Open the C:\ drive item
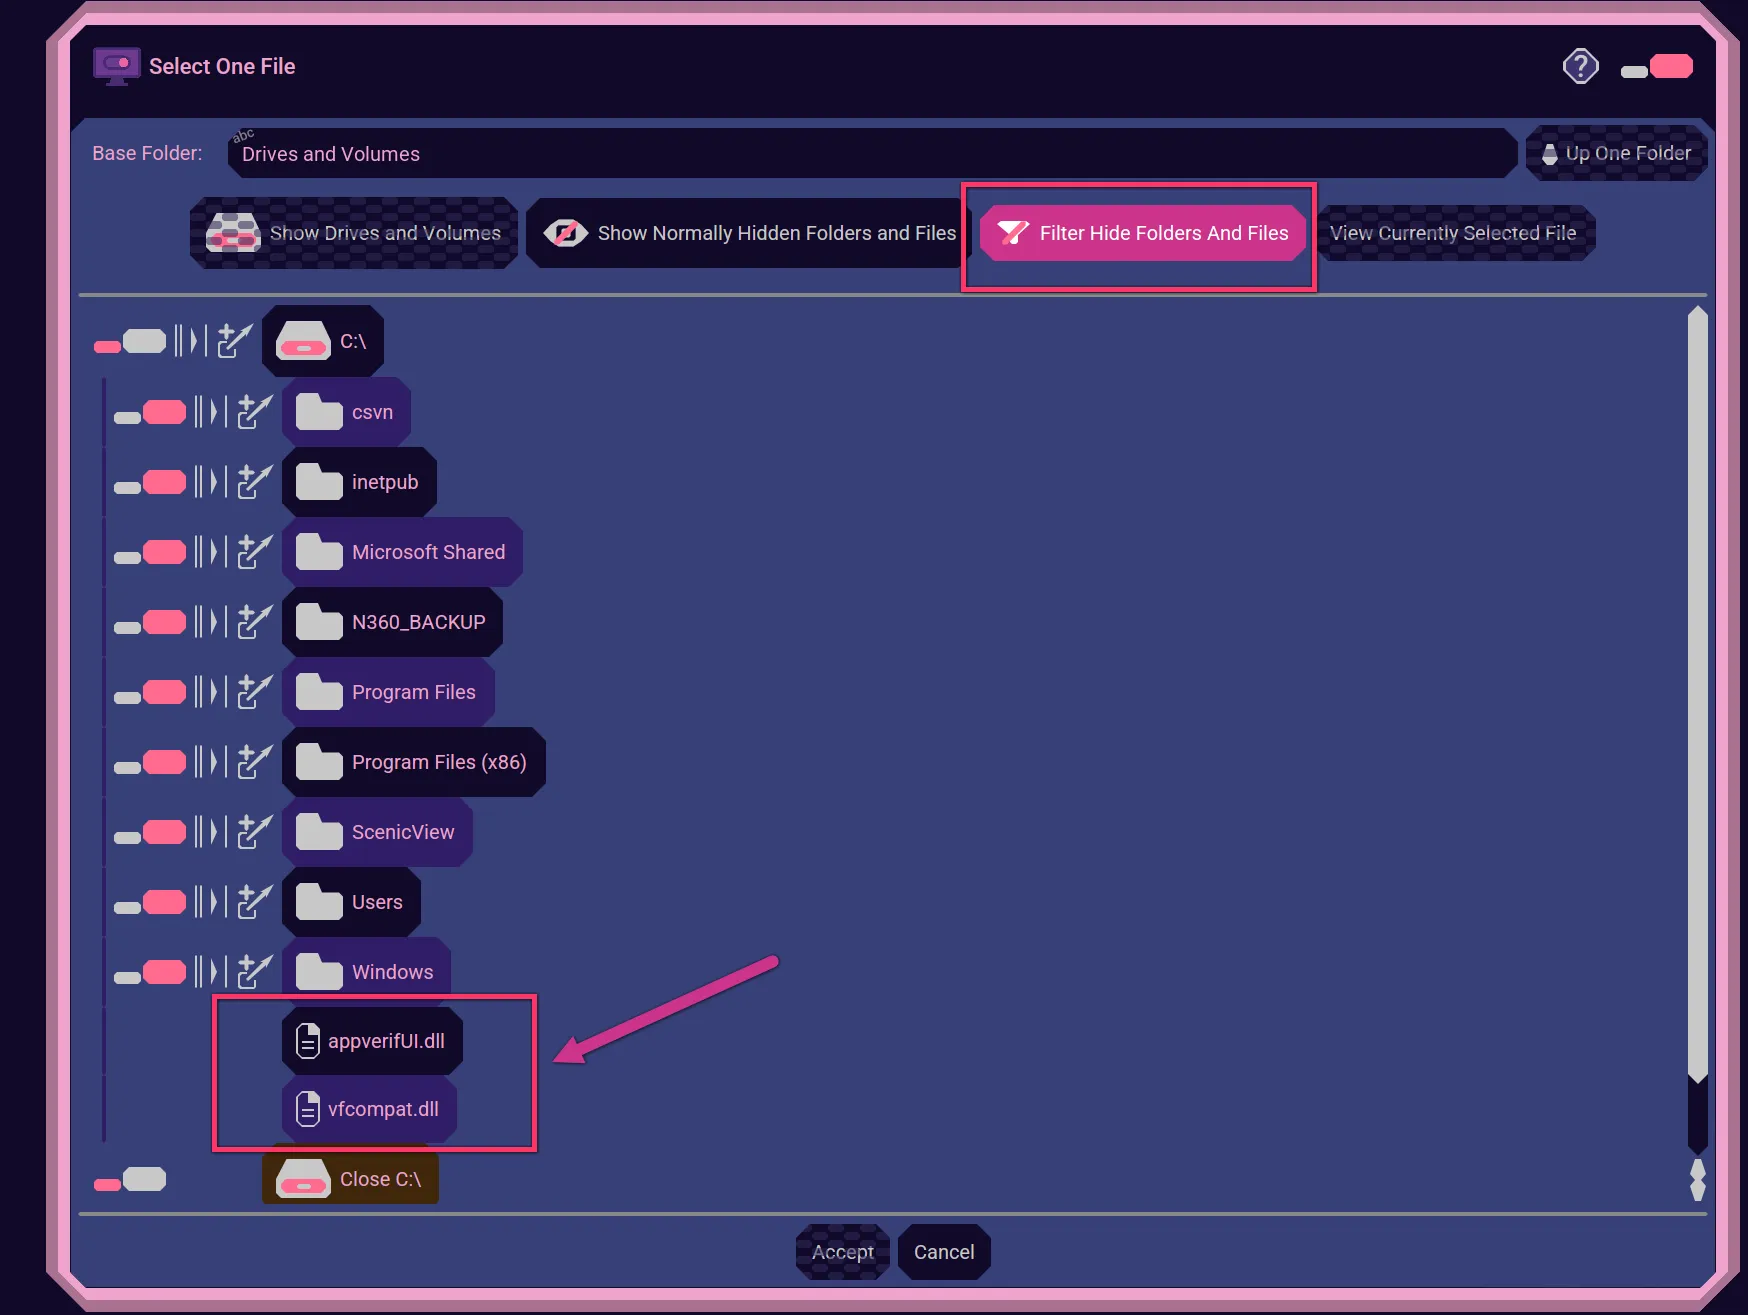The height and width of the screenshot is (1315, 1748). tap(323, 341)
